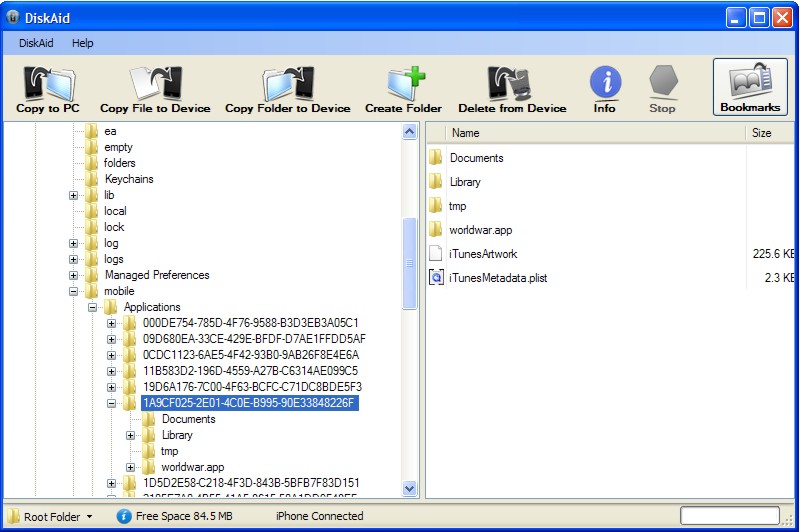This screenshot has height=532, width=800.
Task: Select Library name in file list
Action: click(x=465, y=182)
